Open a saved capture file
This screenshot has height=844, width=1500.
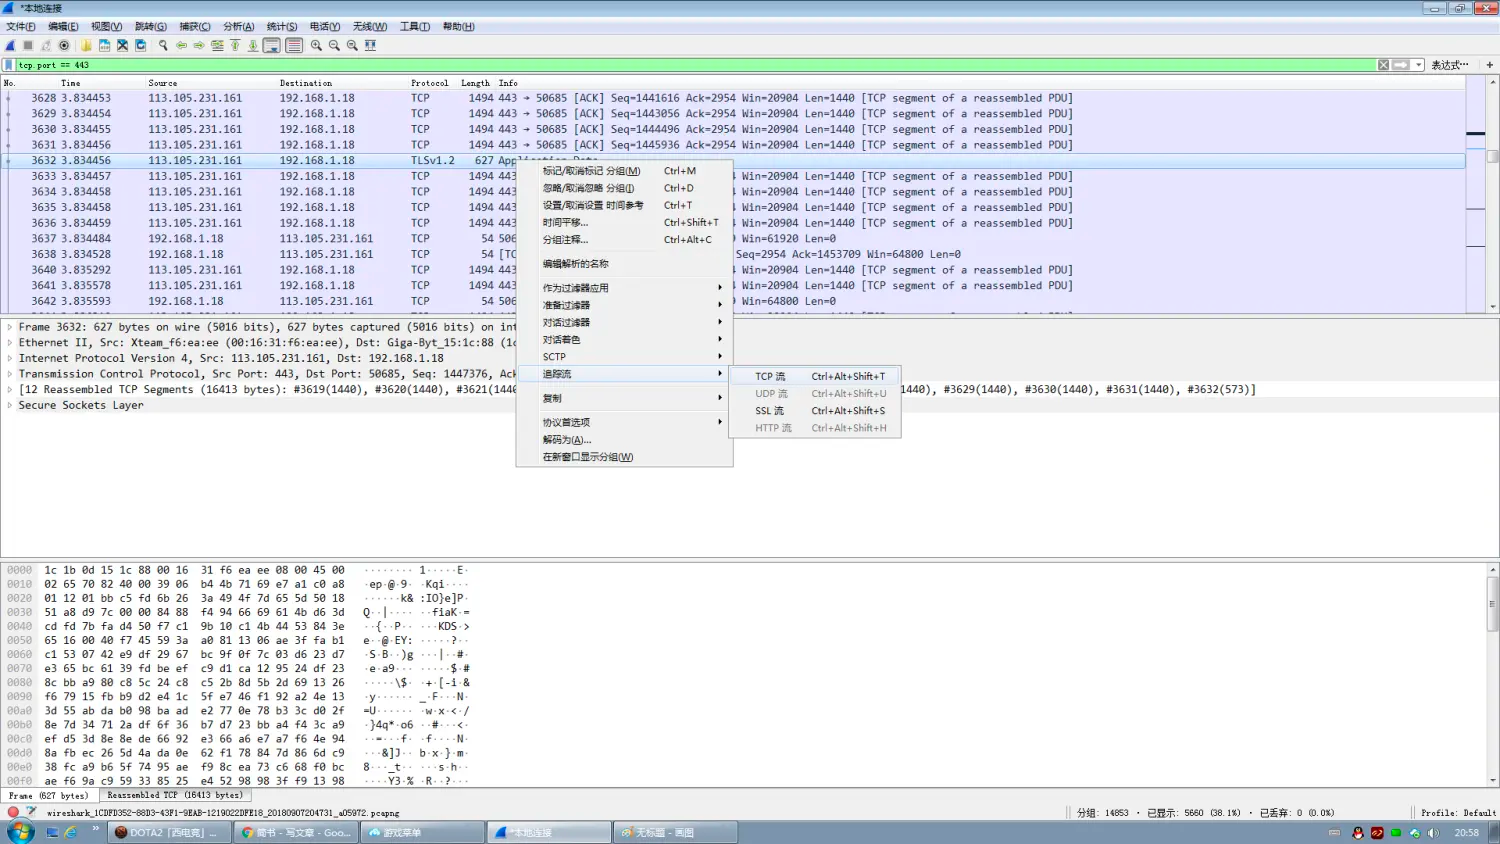coord(84,45)
